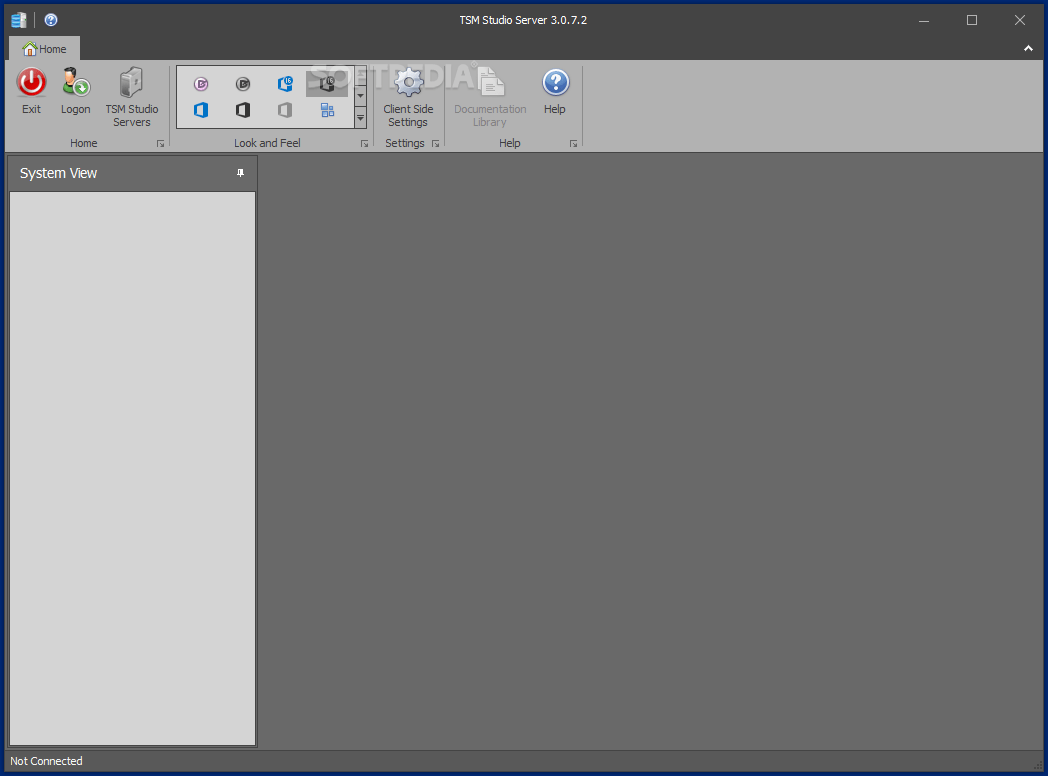Screen dimensions: 1048x776
Task: Open the Look and Feel gallery dropdown
Action: tap(360, 117)
